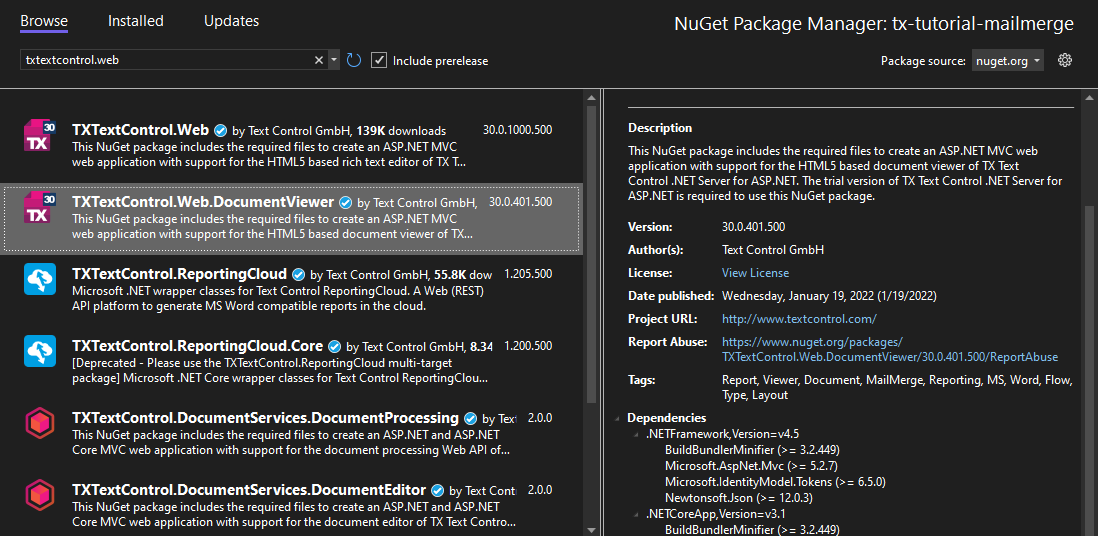This screenshot has height=536, width=1098.
Task: Click verified badge beside DocumentServices.DocumentProcessing
Action: point(471,418)
